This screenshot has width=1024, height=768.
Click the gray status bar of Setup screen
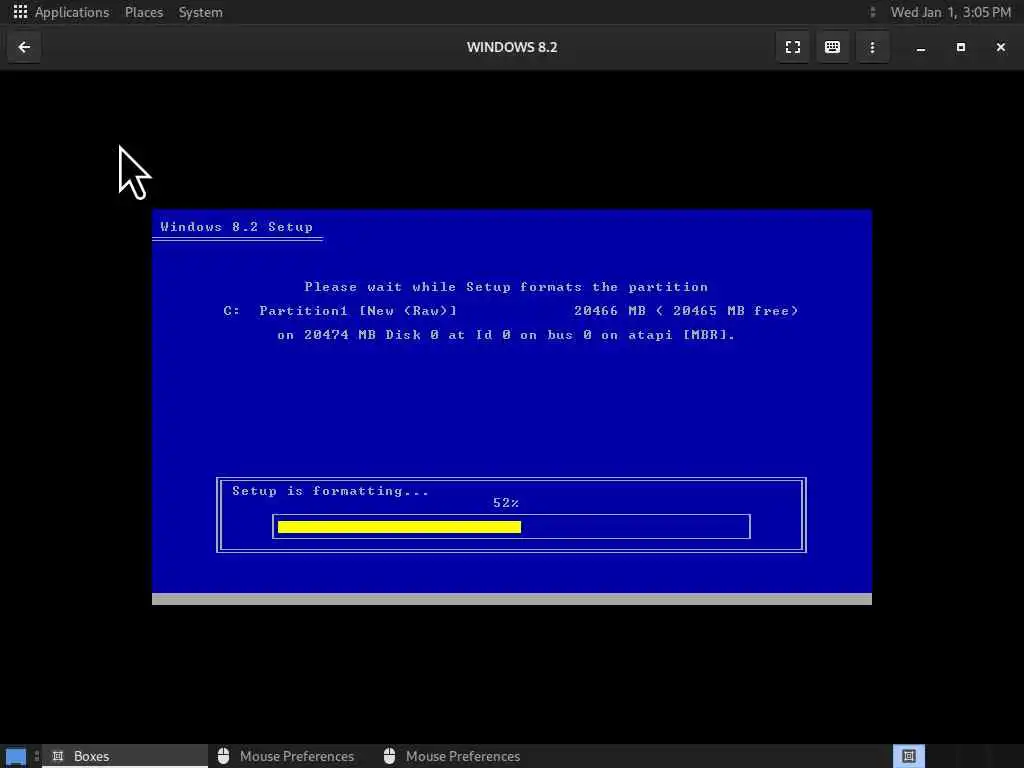coord(512,599)
